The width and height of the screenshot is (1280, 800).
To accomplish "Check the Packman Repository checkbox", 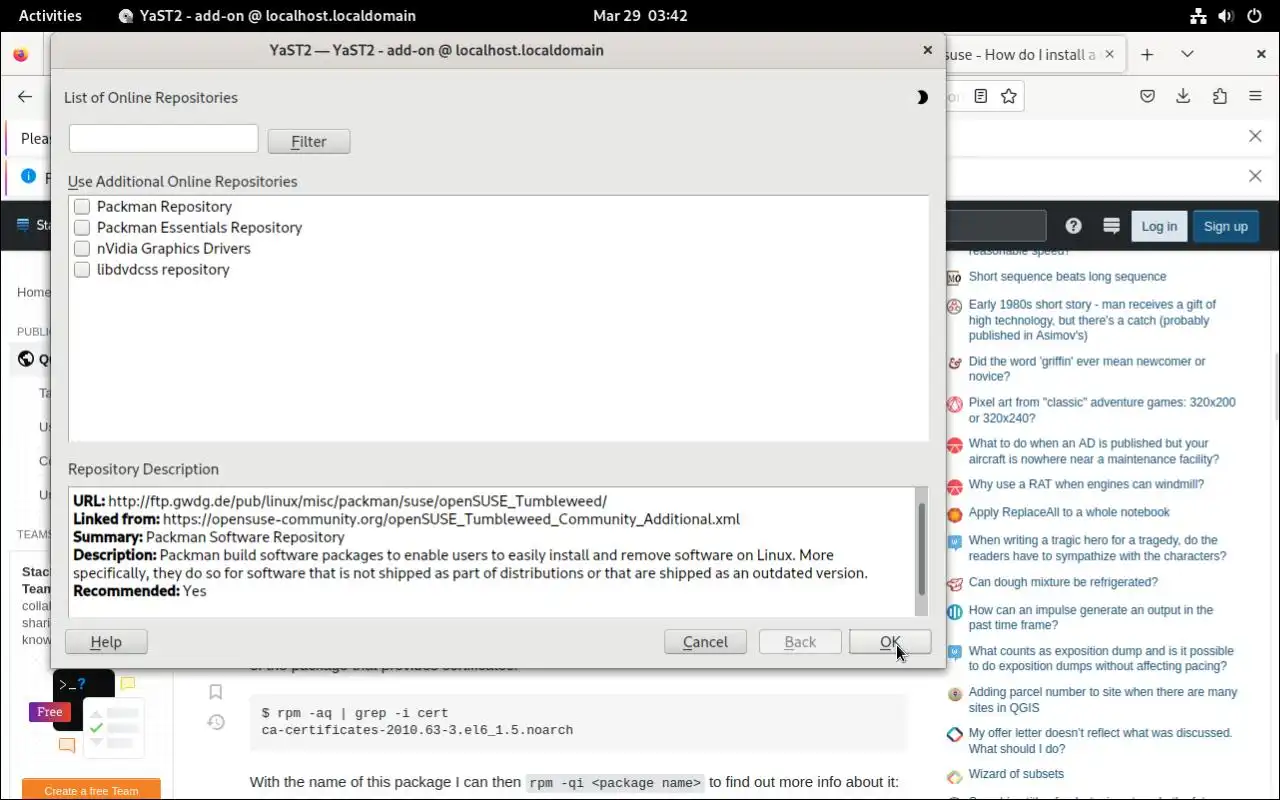I will pyautogui.click(x=82, y=206).
